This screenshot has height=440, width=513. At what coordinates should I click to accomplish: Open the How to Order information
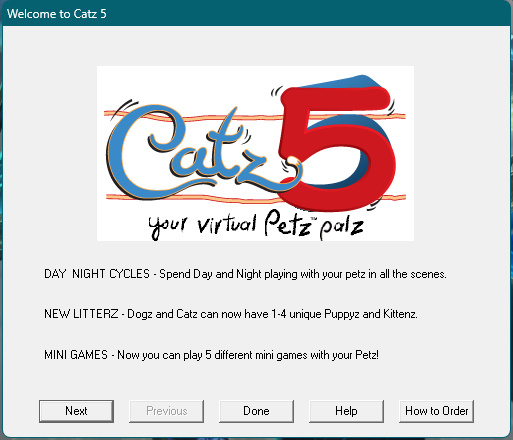(x=436, y=411)
